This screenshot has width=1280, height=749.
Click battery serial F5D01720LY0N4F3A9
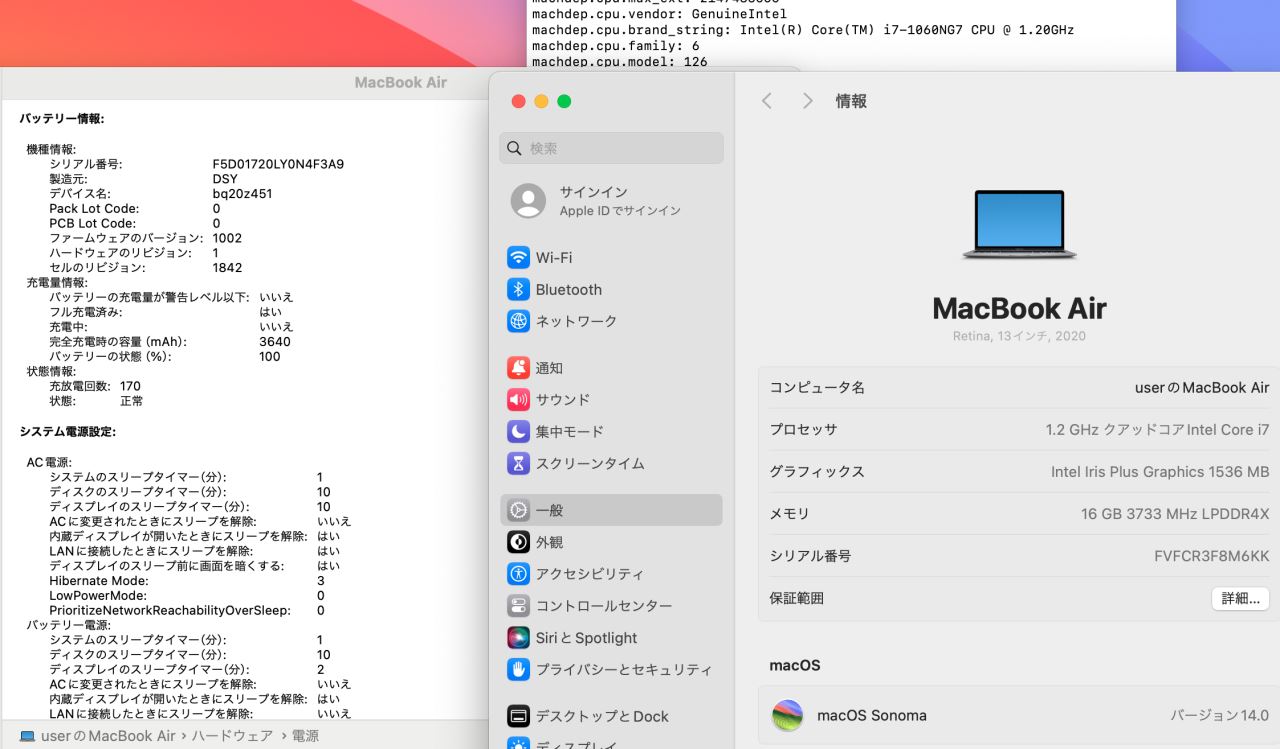(x=278, y=164)
